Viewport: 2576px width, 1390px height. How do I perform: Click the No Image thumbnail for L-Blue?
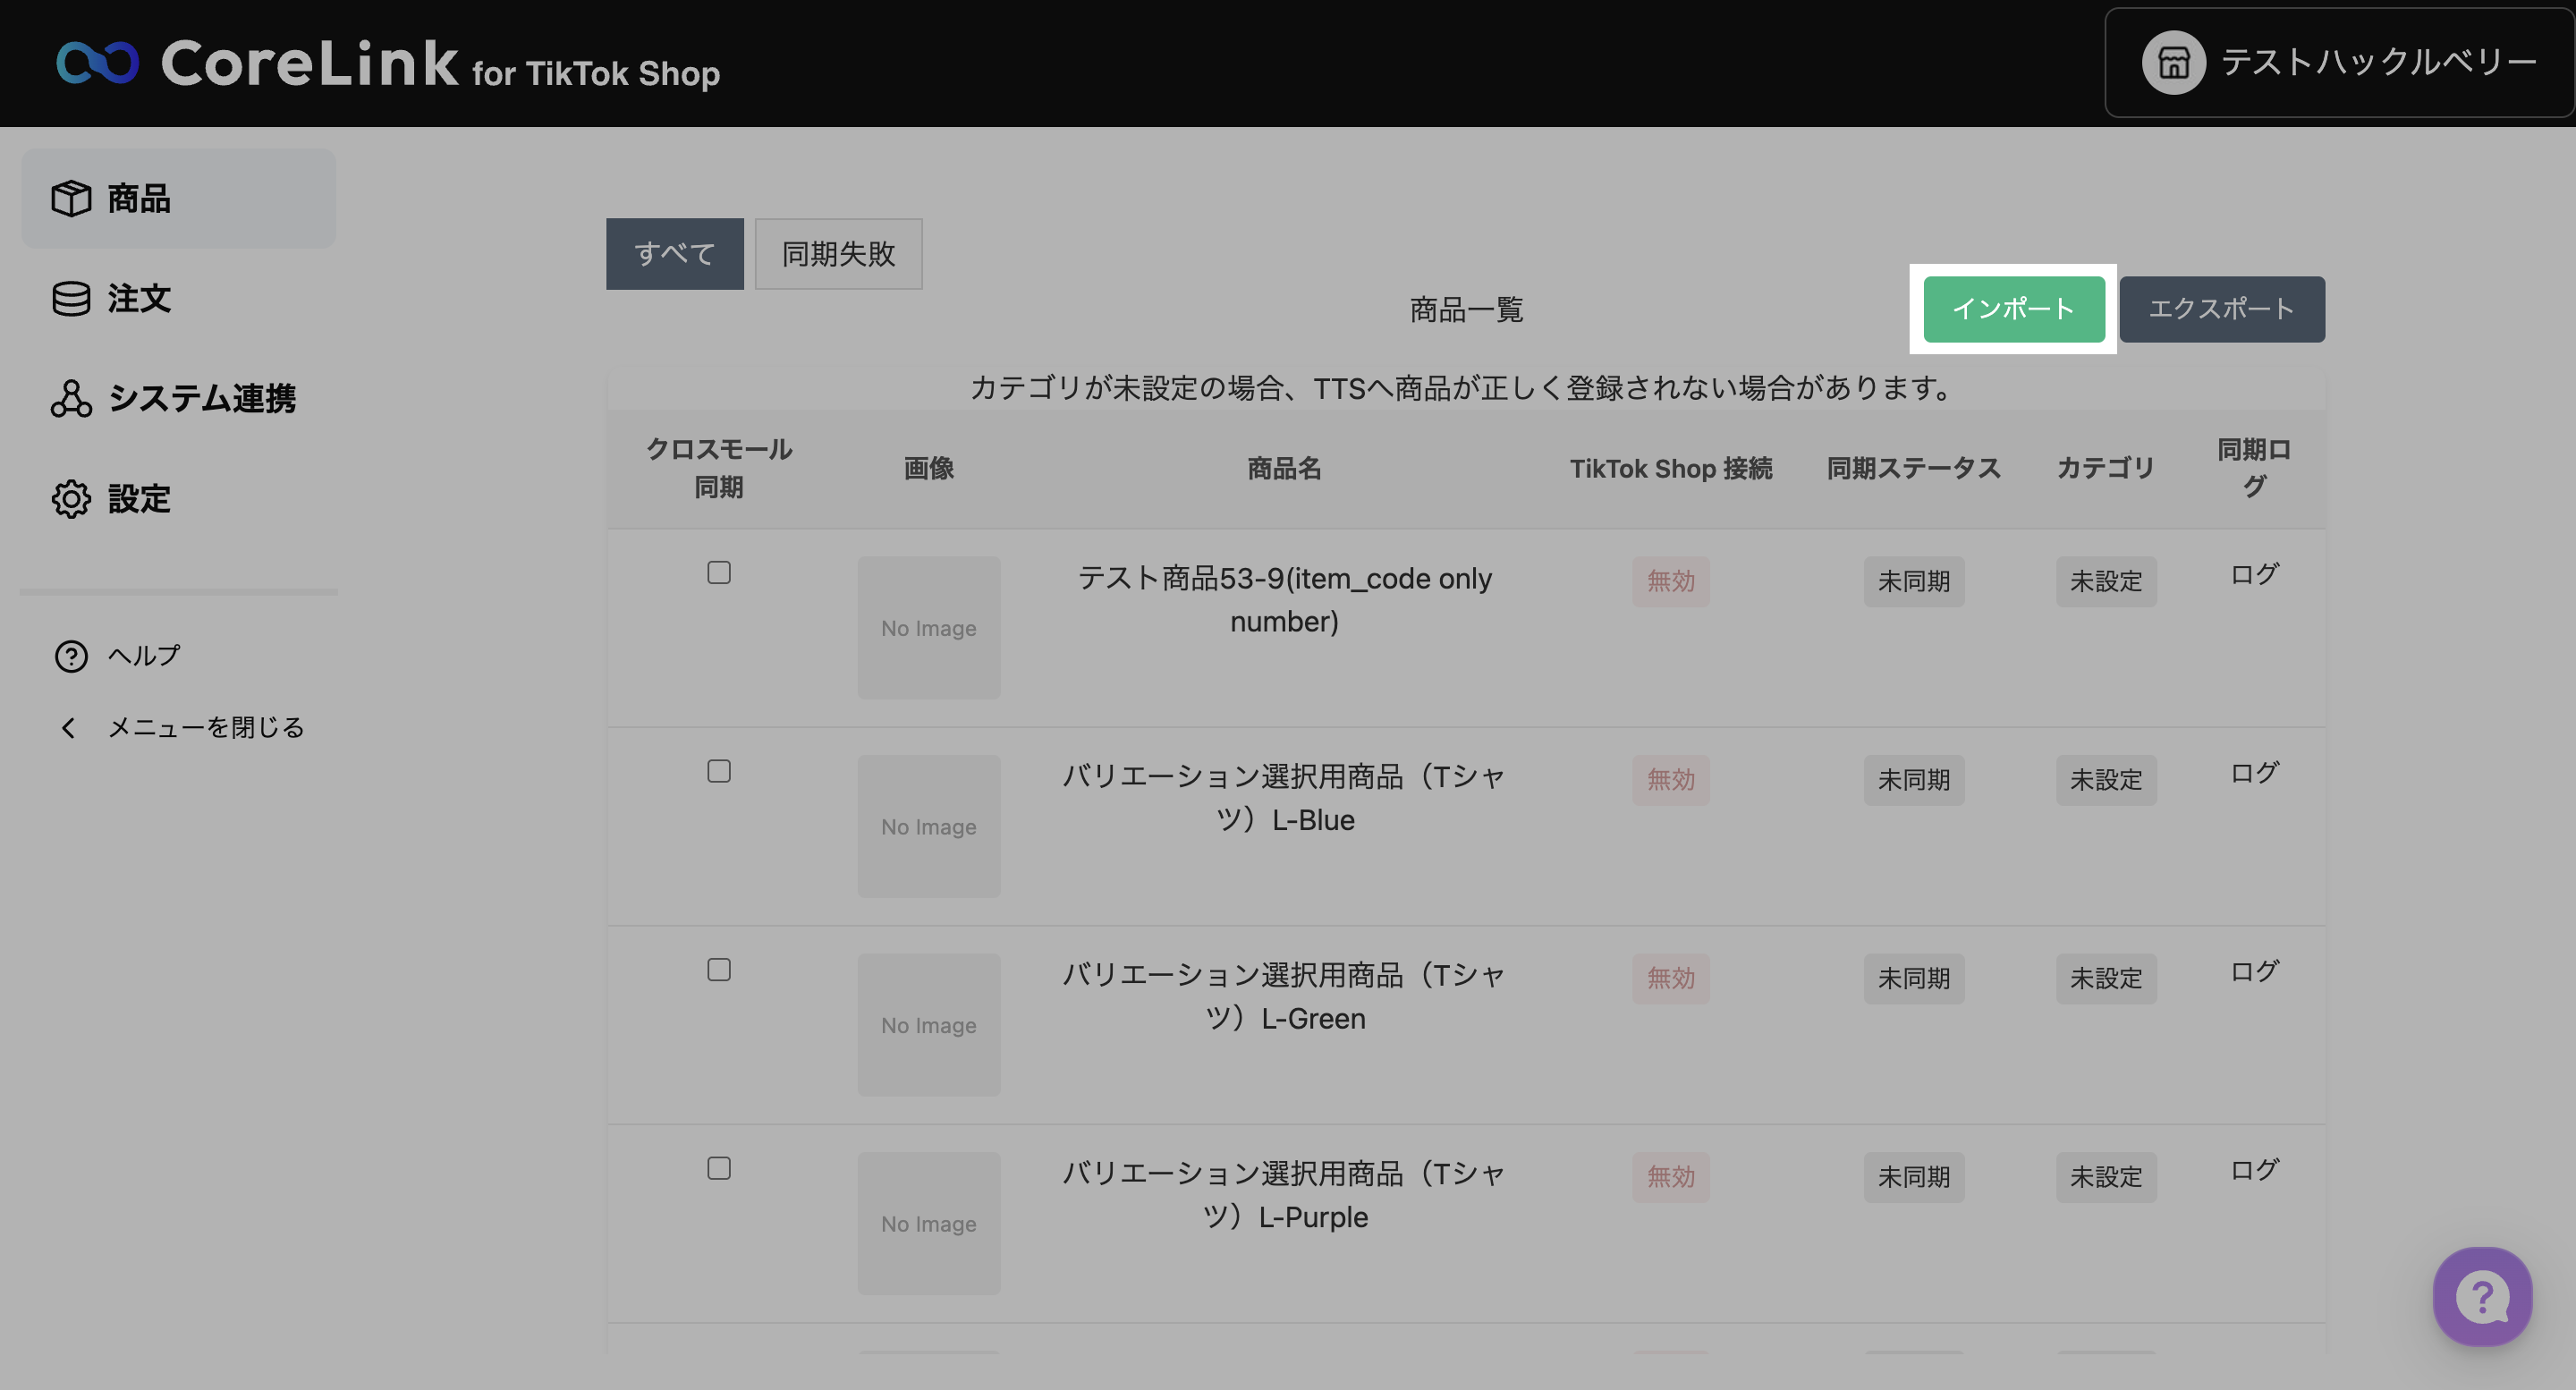[928, 826]
